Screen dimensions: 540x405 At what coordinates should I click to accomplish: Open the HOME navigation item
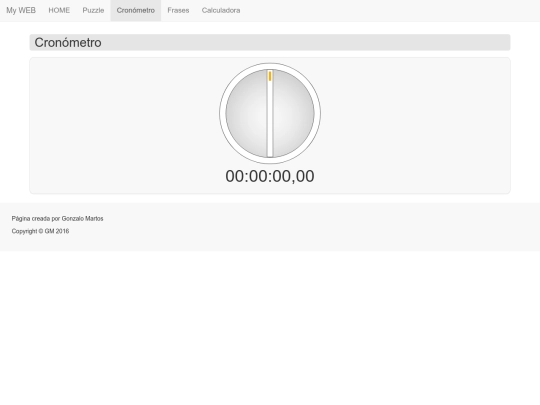tap(59, 10)
